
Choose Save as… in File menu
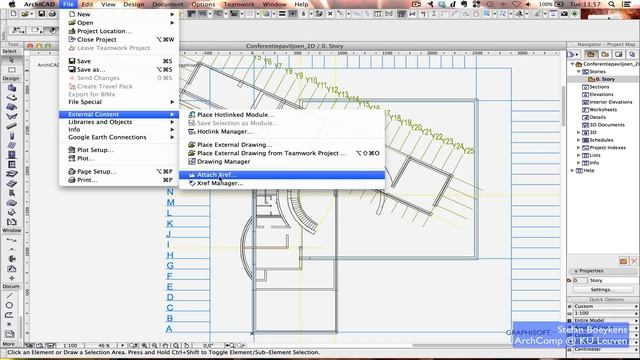point(119,69)
